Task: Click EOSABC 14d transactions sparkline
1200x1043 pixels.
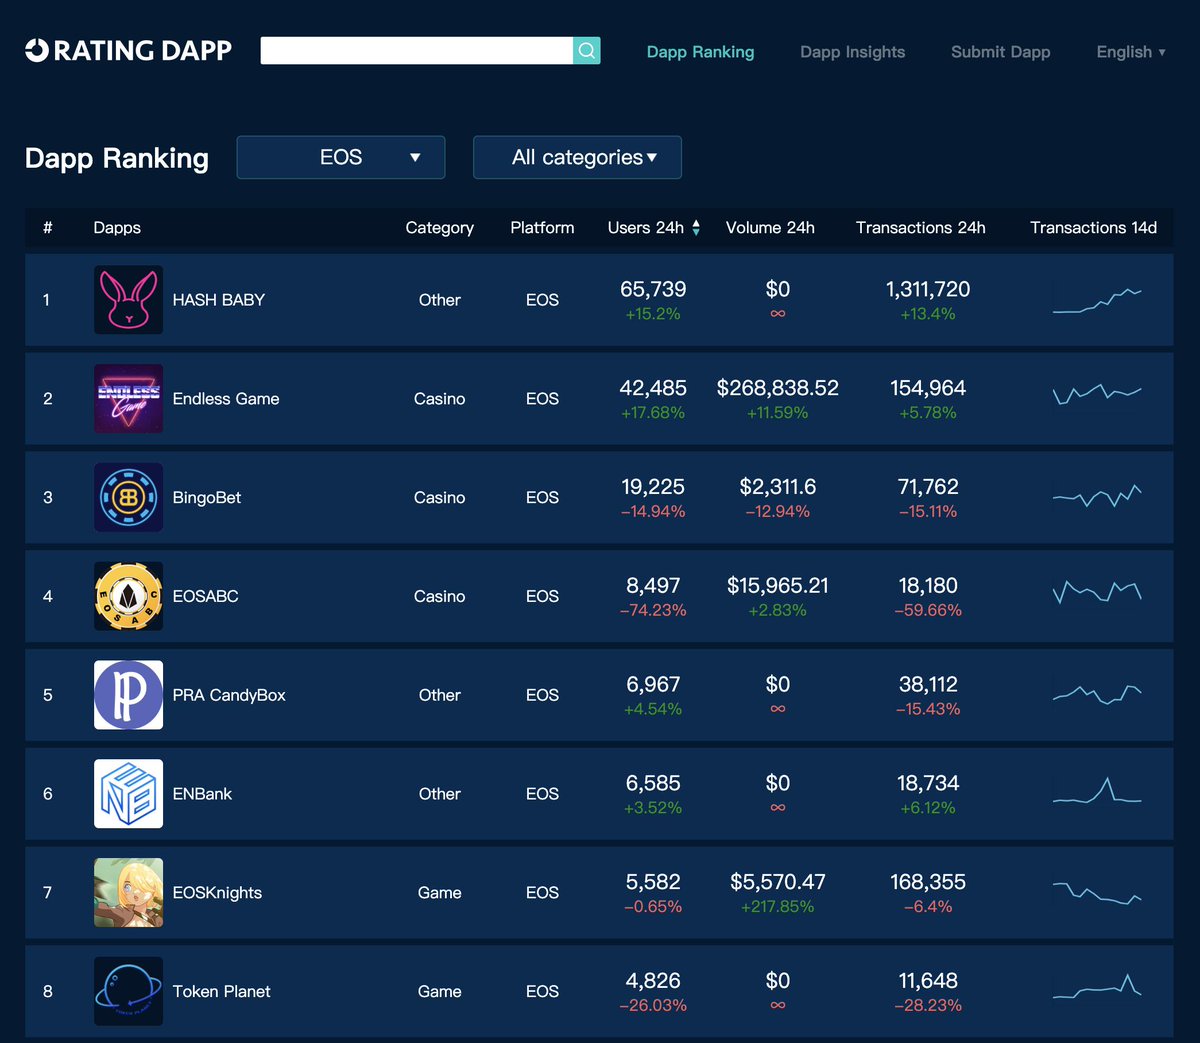Action: click(1097, 591)
